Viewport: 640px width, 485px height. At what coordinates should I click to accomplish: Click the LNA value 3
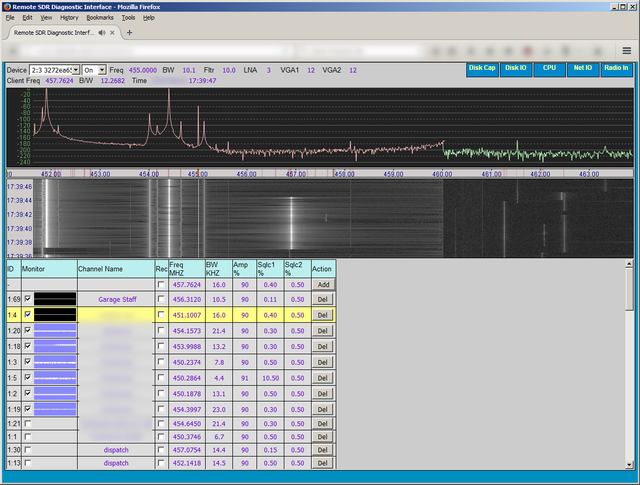coord(269,70)
